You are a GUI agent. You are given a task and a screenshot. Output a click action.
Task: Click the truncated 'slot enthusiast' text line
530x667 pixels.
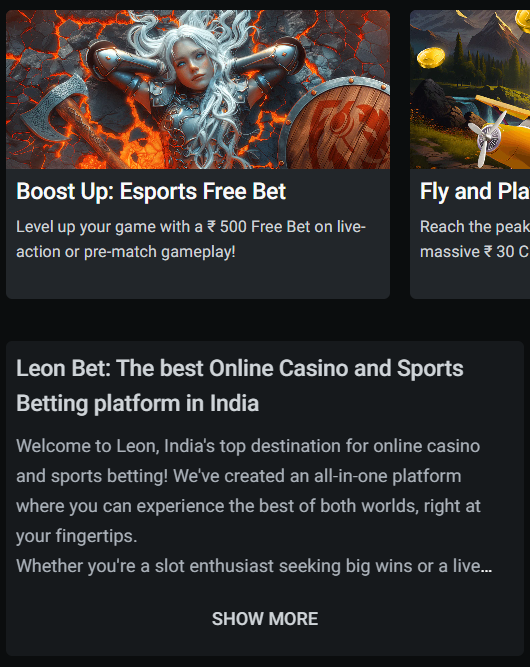pos(254,566)
